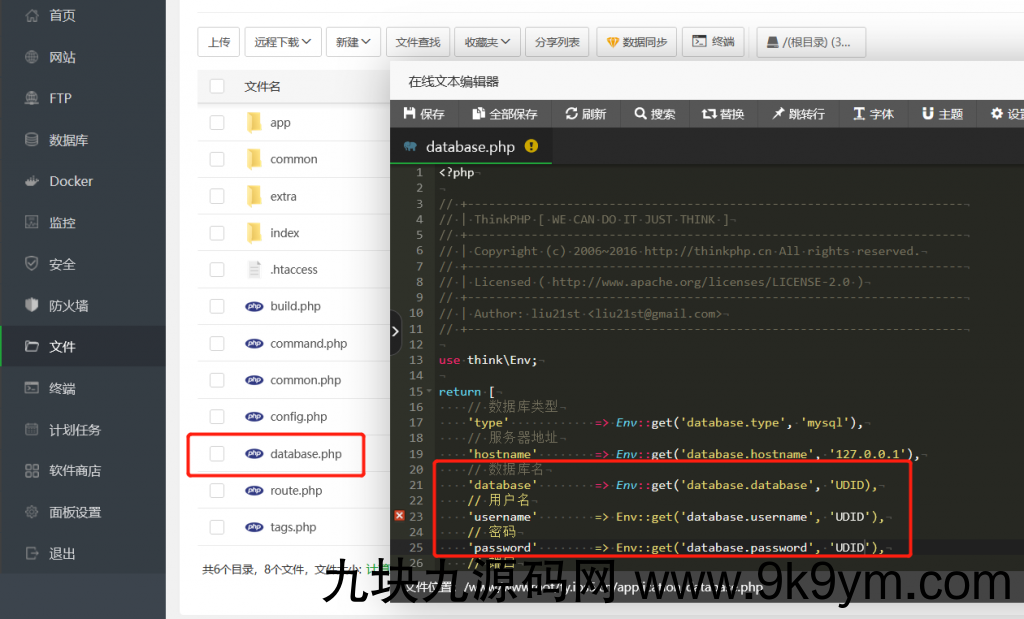
Task: Click the error marker on line 23
Action: [400, 516]
